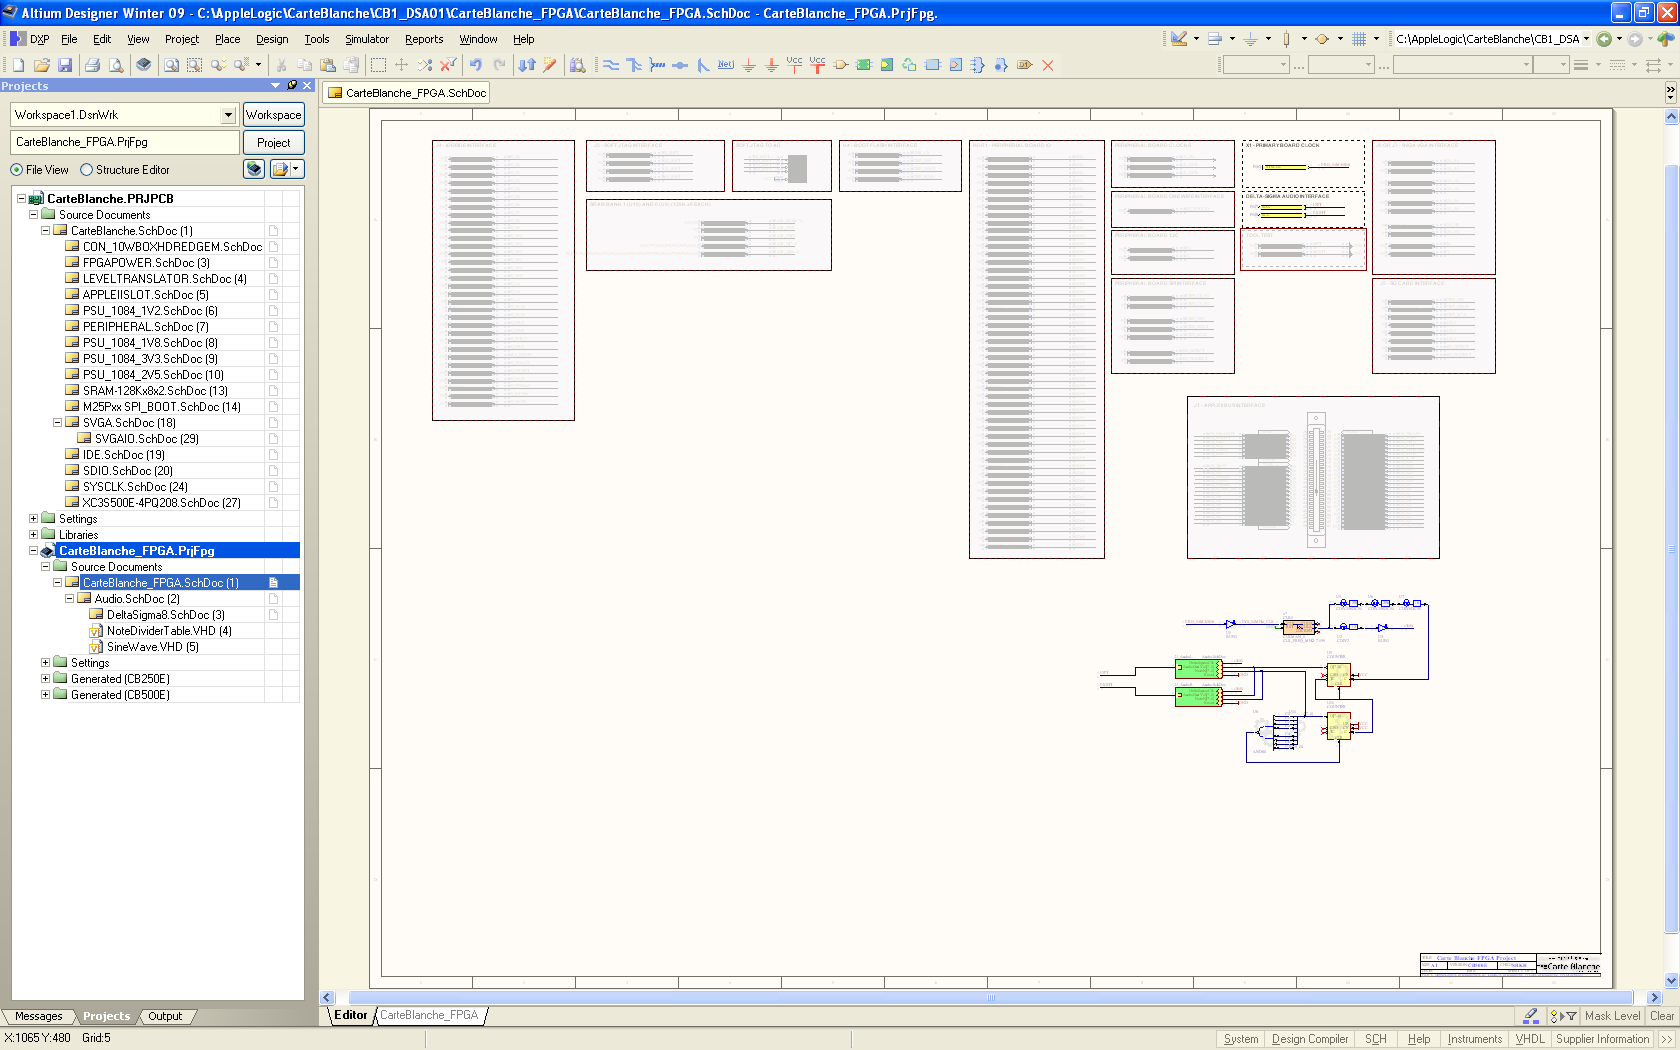Select the Place Wire tool
The height and width of the screenshot is (1050, 1680).
[x=610, y=65]
